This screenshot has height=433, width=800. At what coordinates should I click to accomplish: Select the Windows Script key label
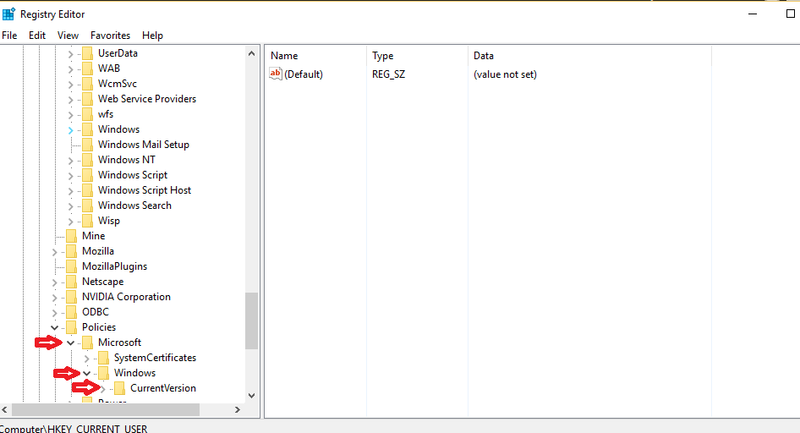point(133,175)
